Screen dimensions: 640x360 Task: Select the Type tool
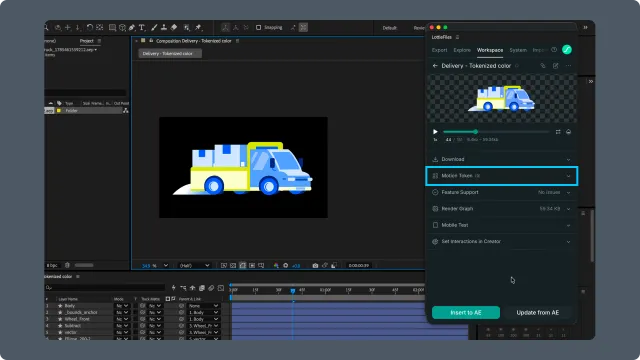pos(142,27)
